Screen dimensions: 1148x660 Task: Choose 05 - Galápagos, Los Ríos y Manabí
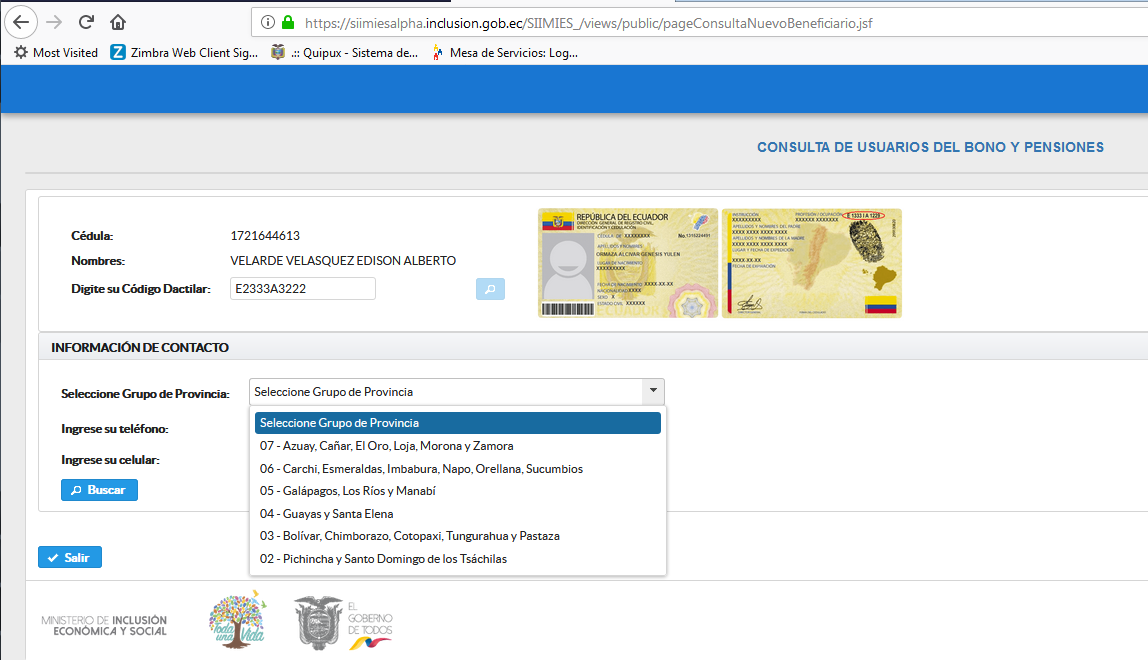pos(347,491)
